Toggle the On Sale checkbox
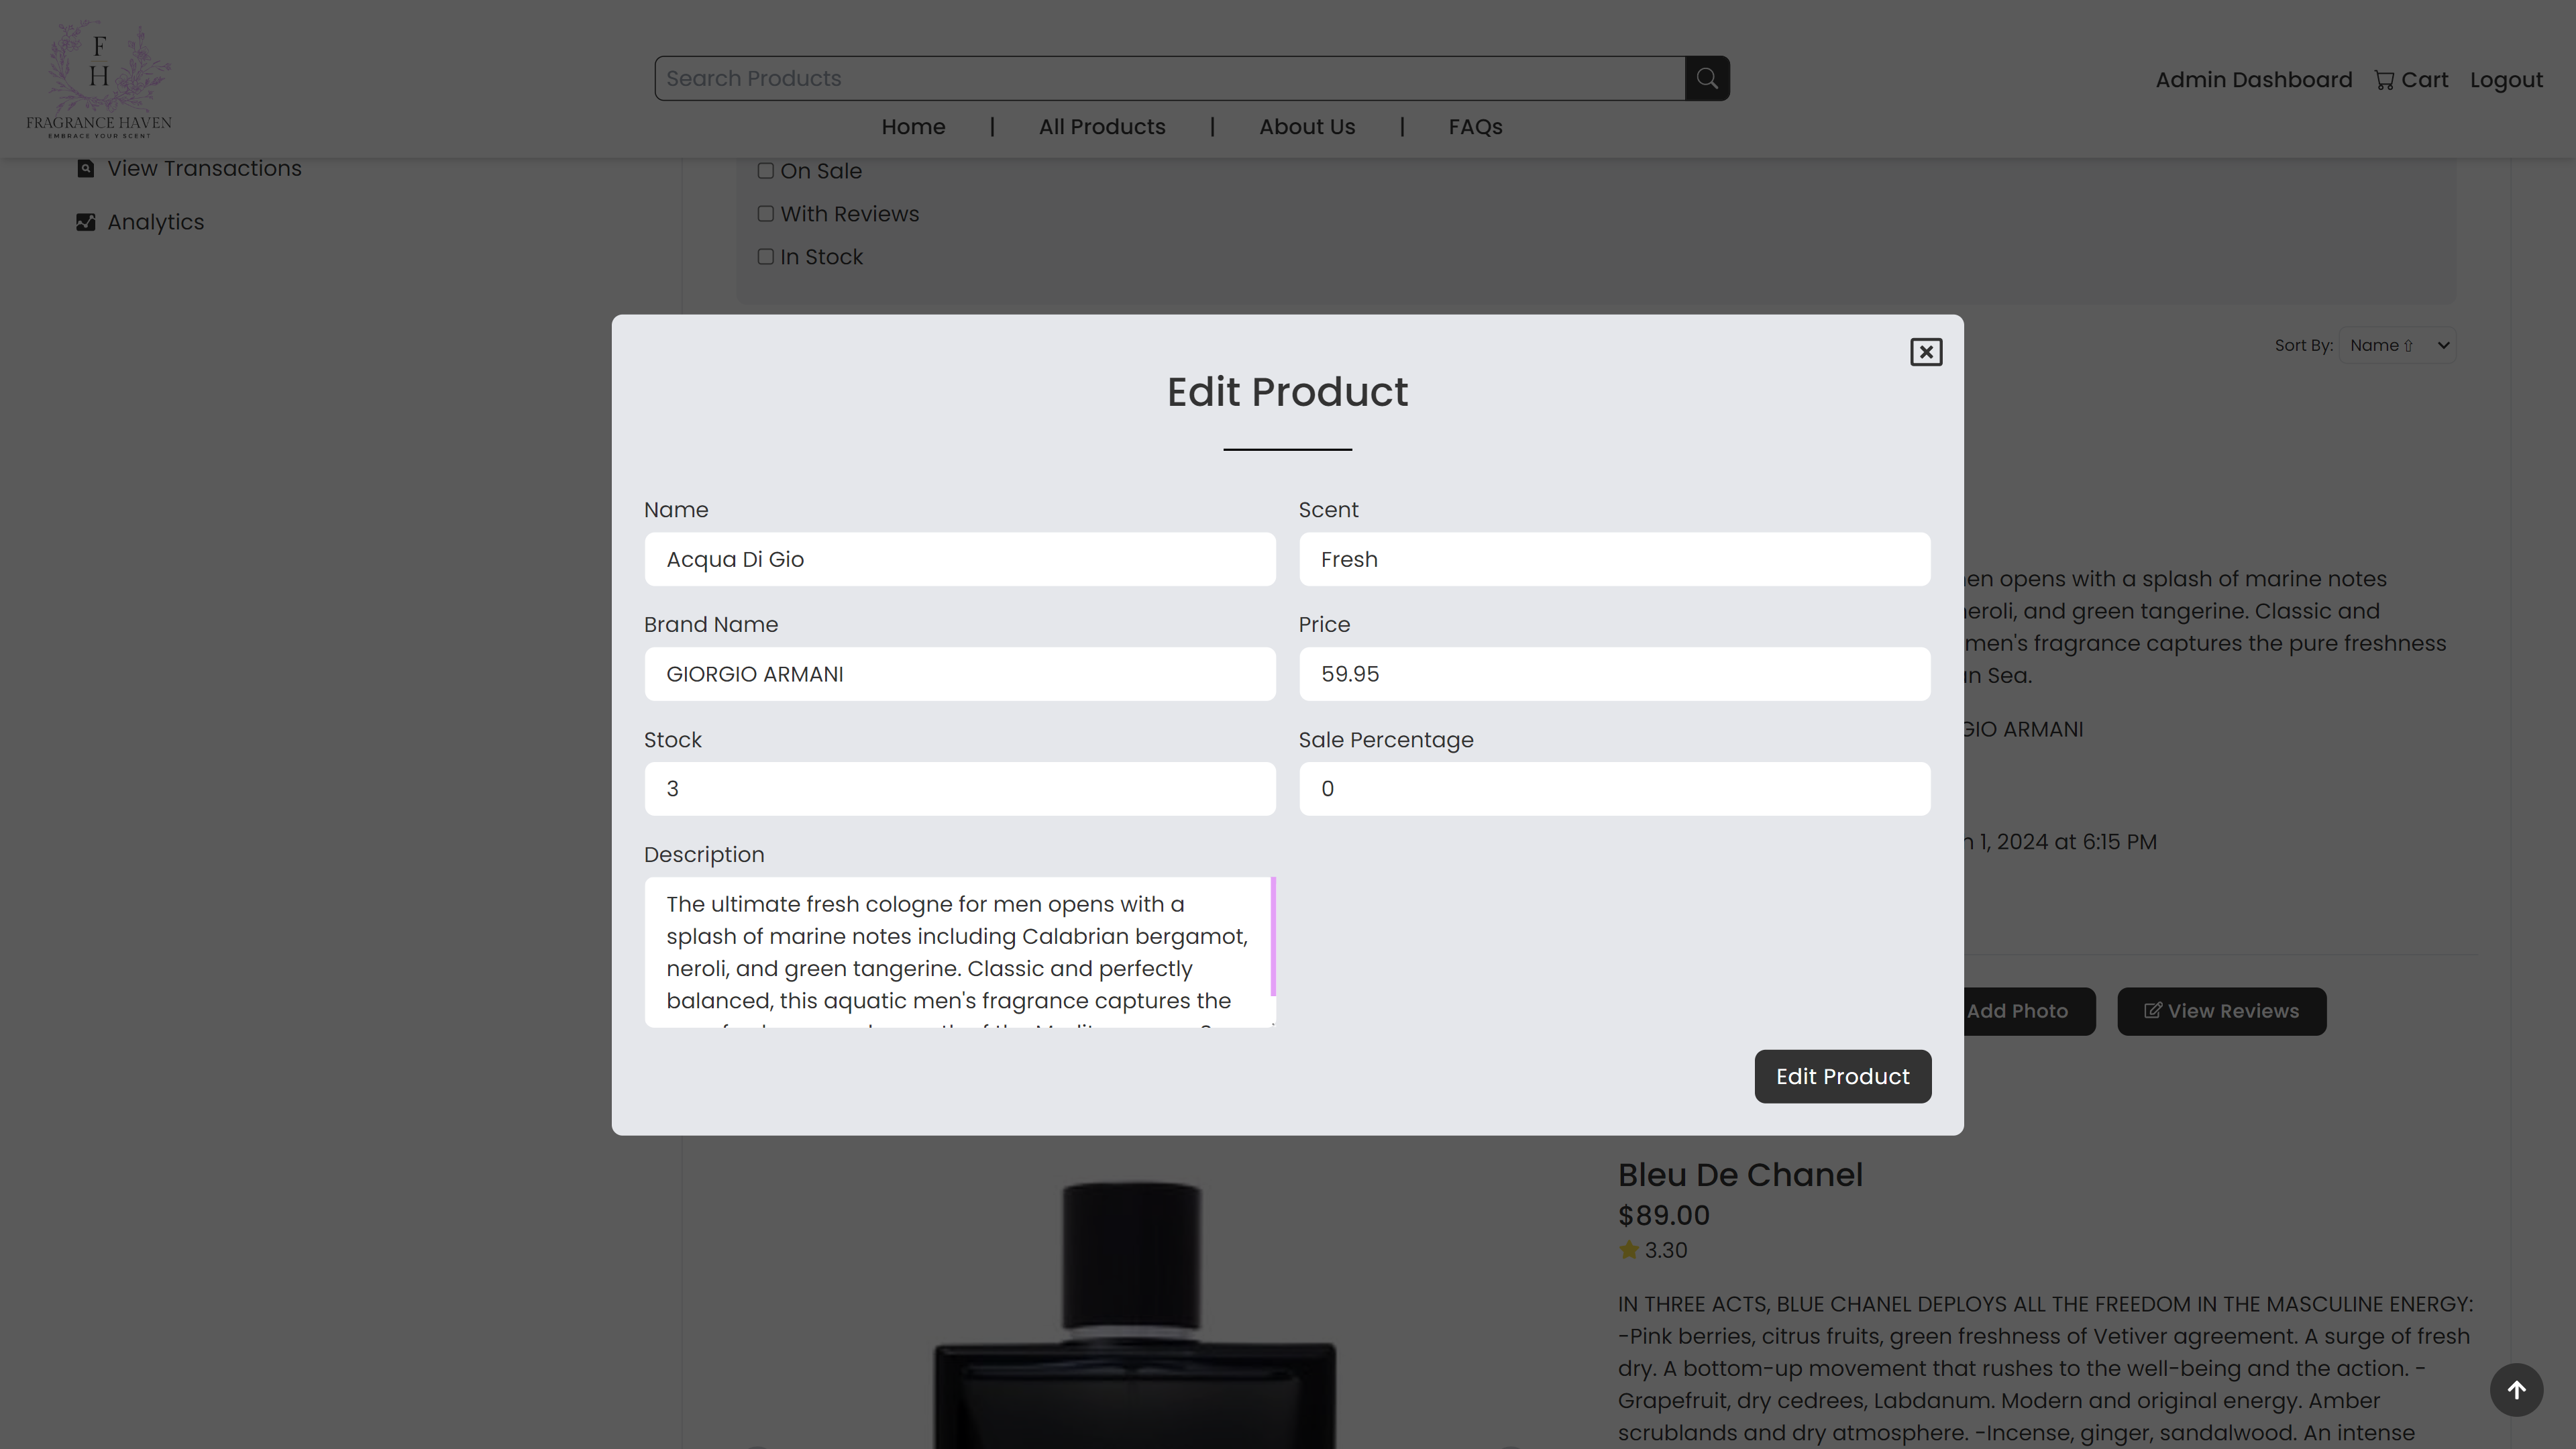The height and width of the screenshot is (1449, 2576). click(766, 171)
